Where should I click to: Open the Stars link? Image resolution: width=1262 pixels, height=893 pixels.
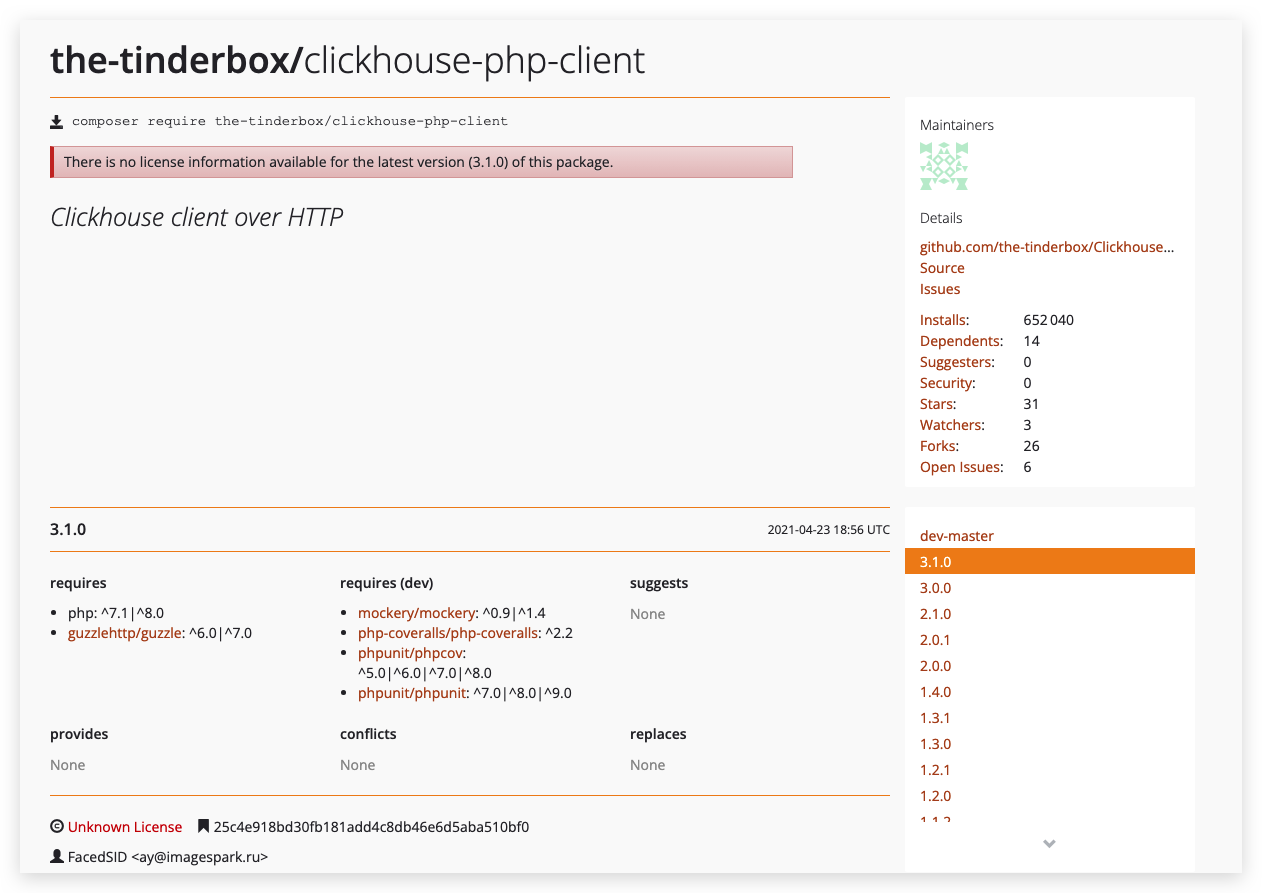938,404
